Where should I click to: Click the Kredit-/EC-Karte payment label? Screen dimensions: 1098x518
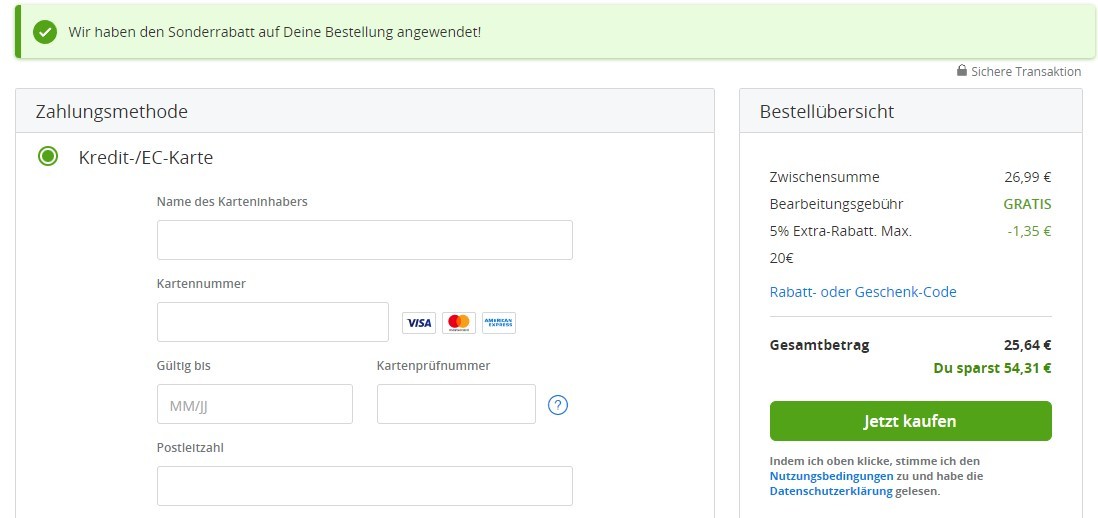146,158
